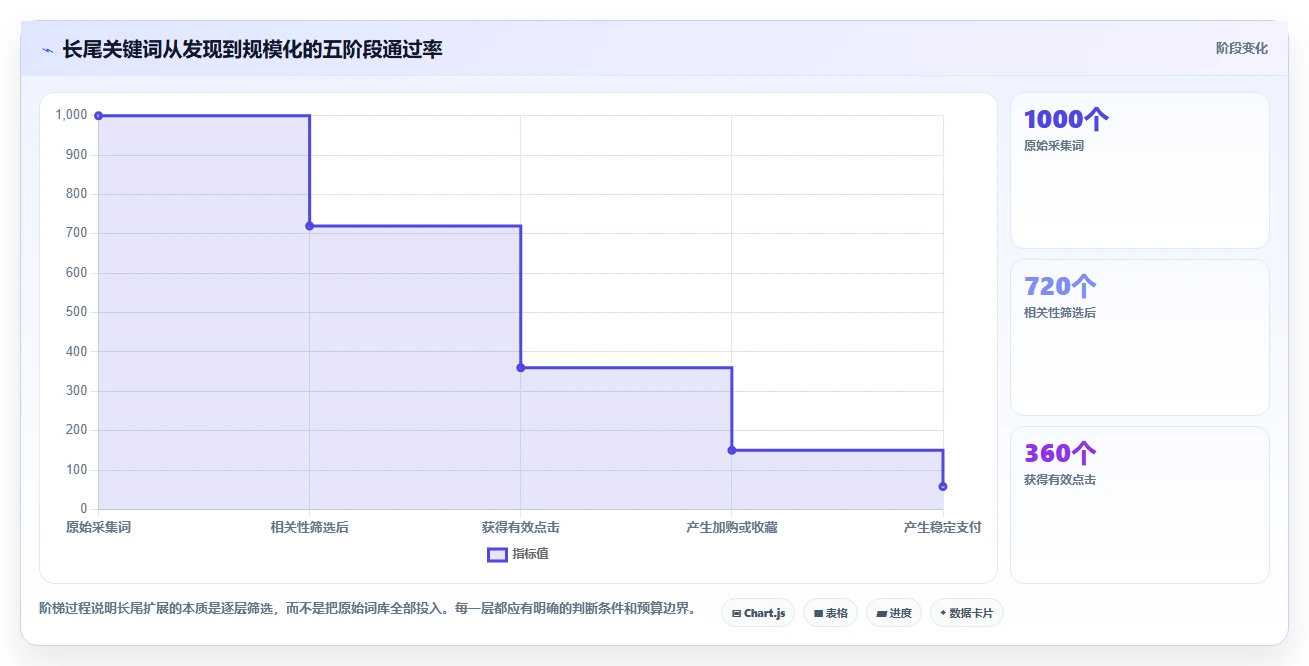
Task: Click the y-axis value 400
Action: click(x=77, y=351)
